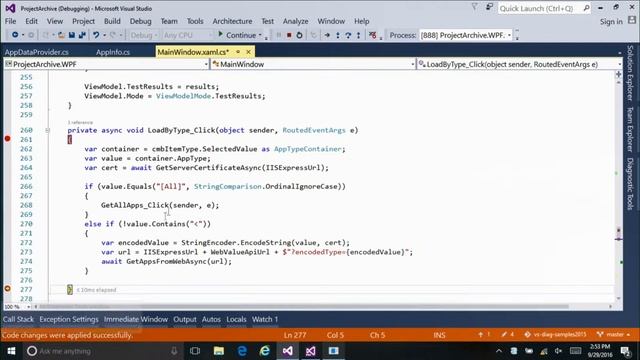This screenshot has width=640, height=360.
Task: Open the Undo history dropdown arrow
Action: (x=104, y=35)
